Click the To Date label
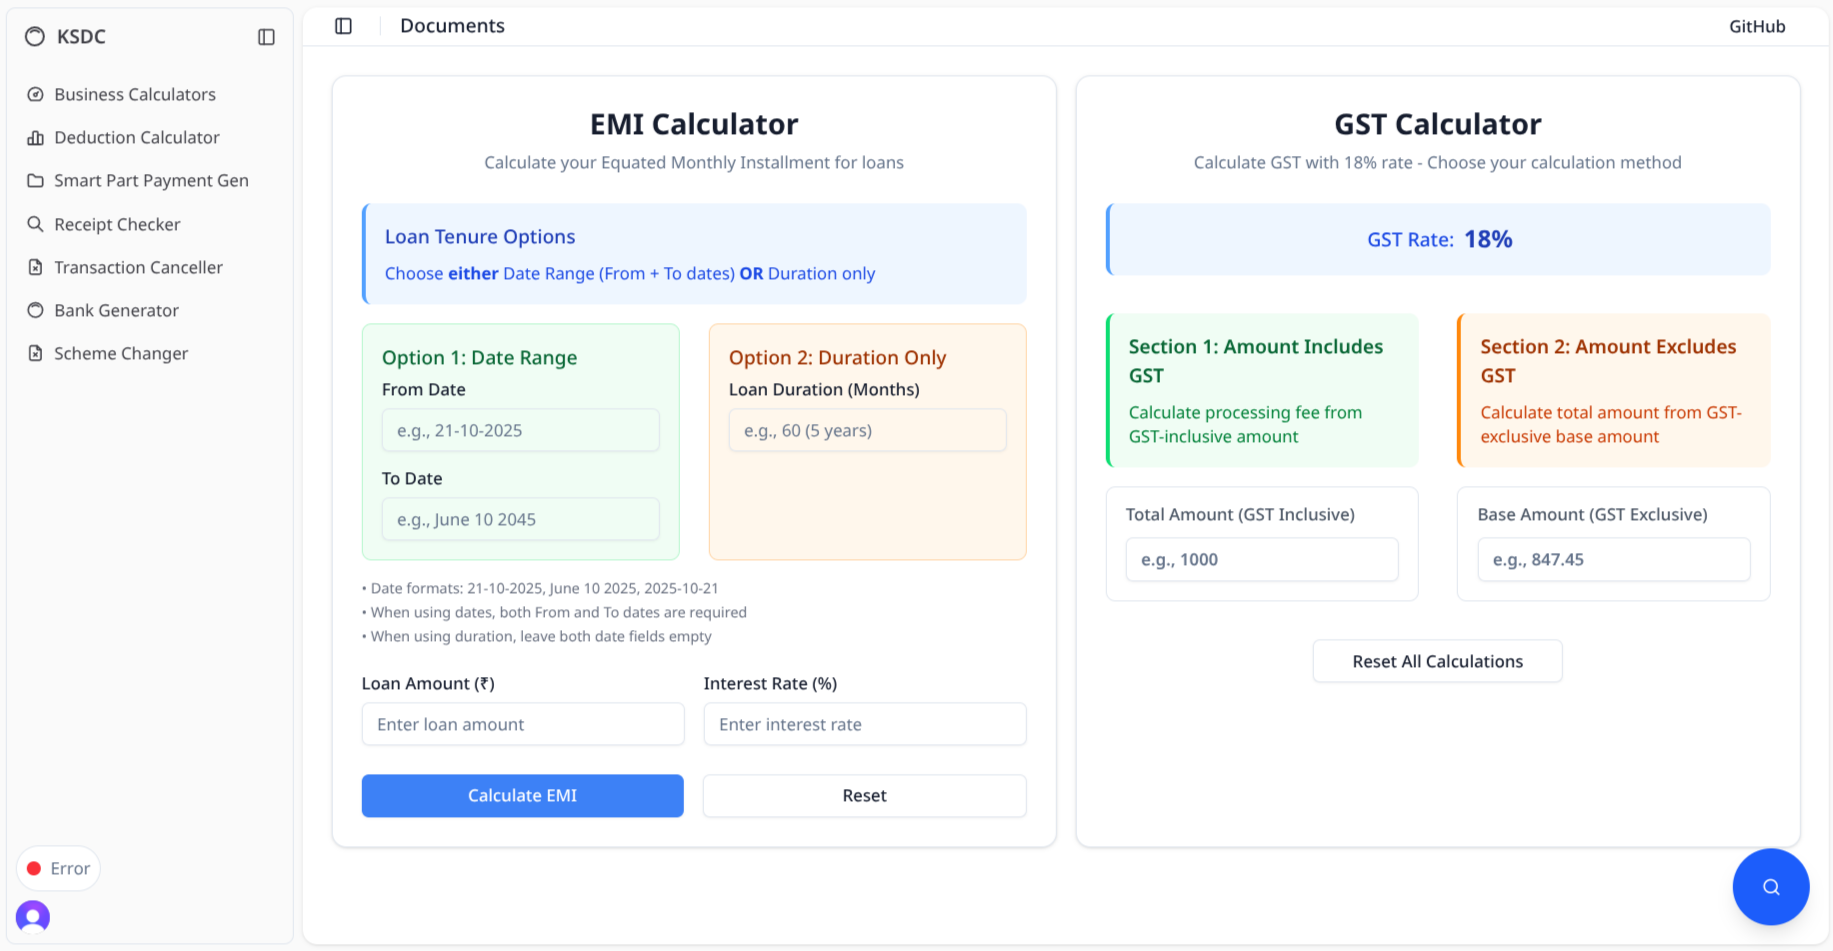Viewport: 1833px width, 951px height. point(412,478)
